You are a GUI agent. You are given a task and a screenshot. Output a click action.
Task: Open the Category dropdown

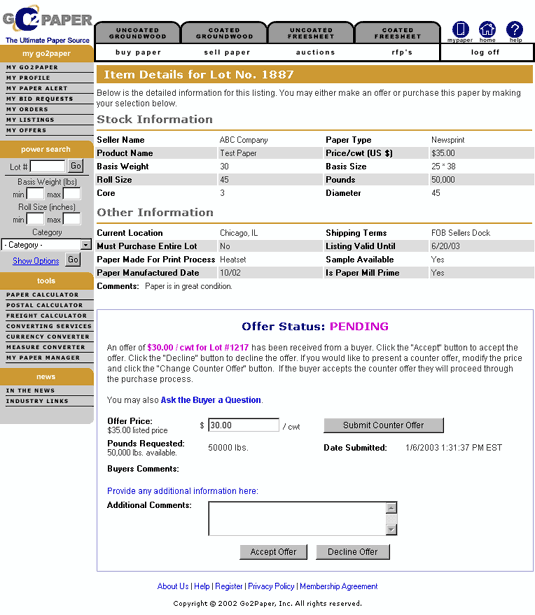46,245
